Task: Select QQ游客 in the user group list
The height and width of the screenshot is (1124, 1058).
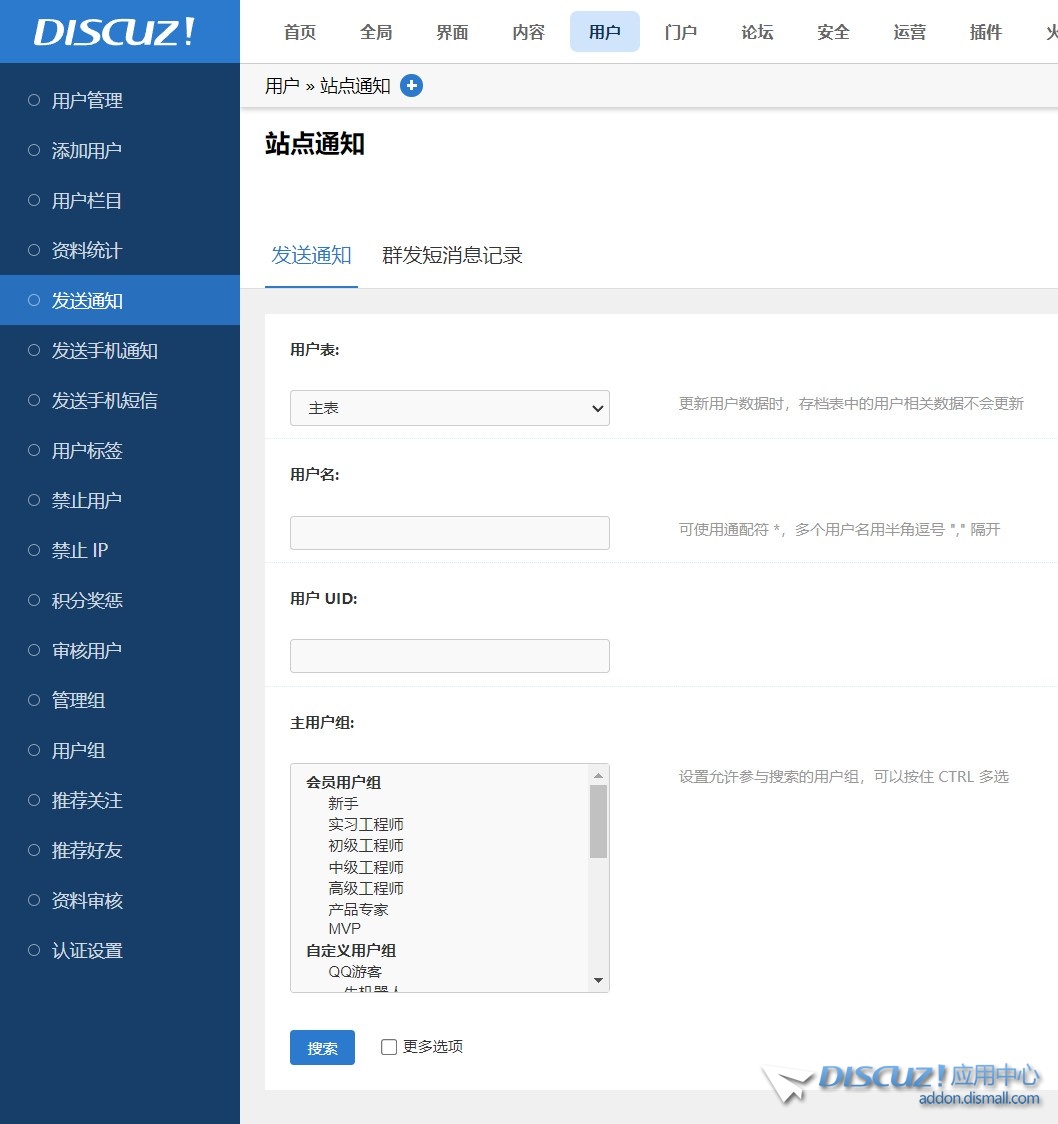Action: [355, 972]
